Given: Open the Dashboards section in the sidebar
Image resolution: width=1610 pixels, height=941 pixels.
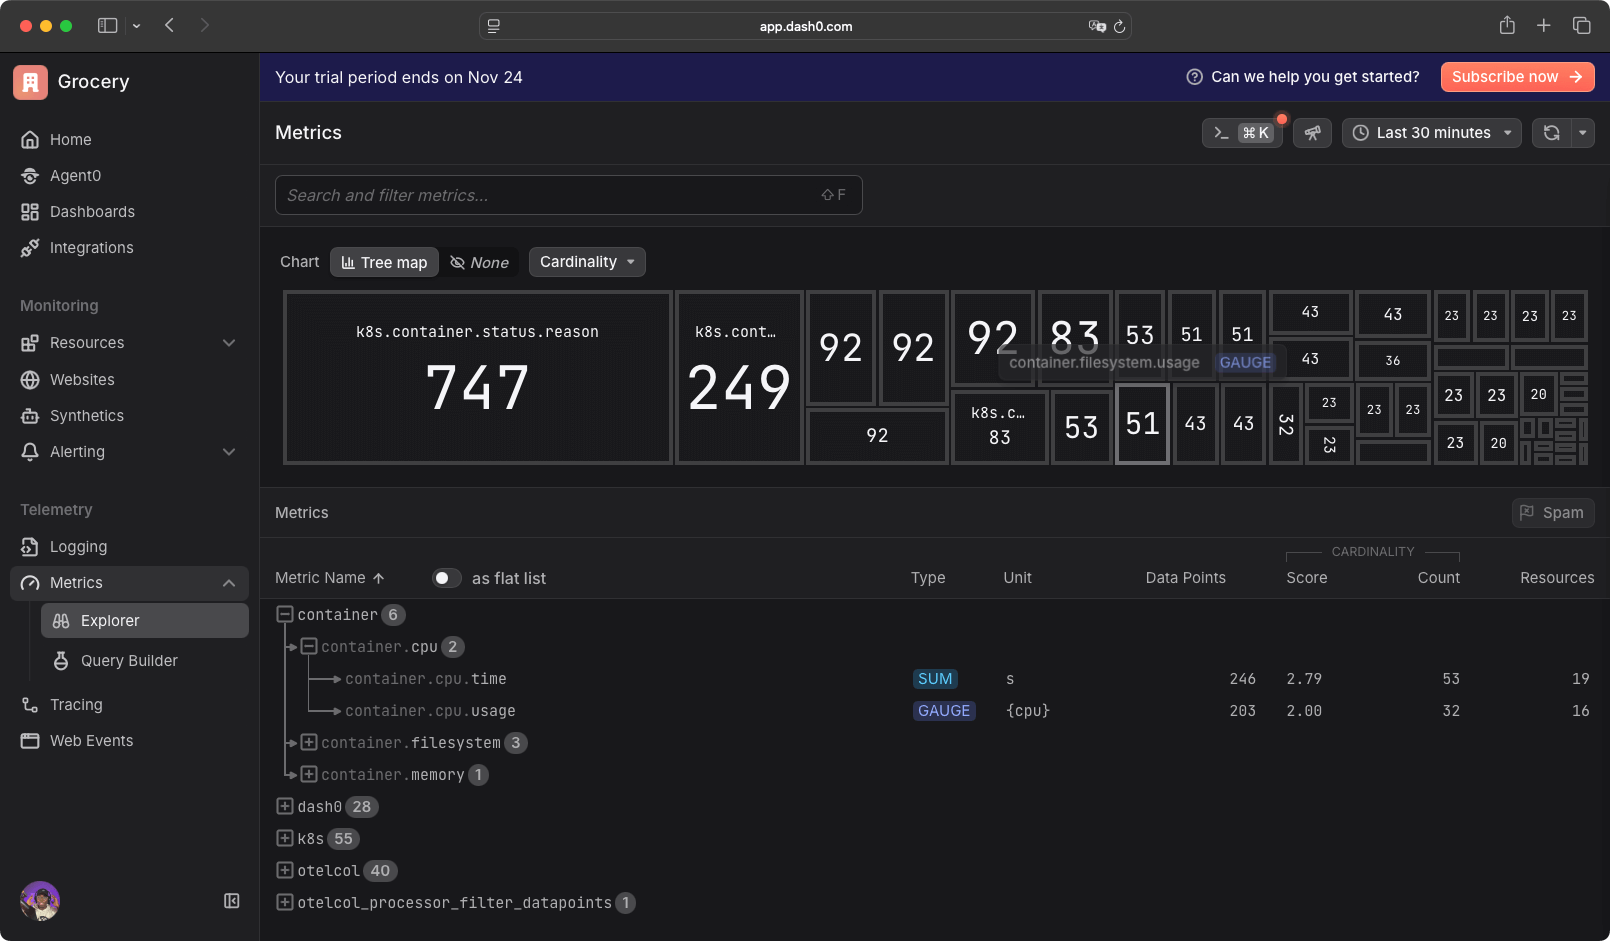Looking at the screenshot, I should coord(91,211).
